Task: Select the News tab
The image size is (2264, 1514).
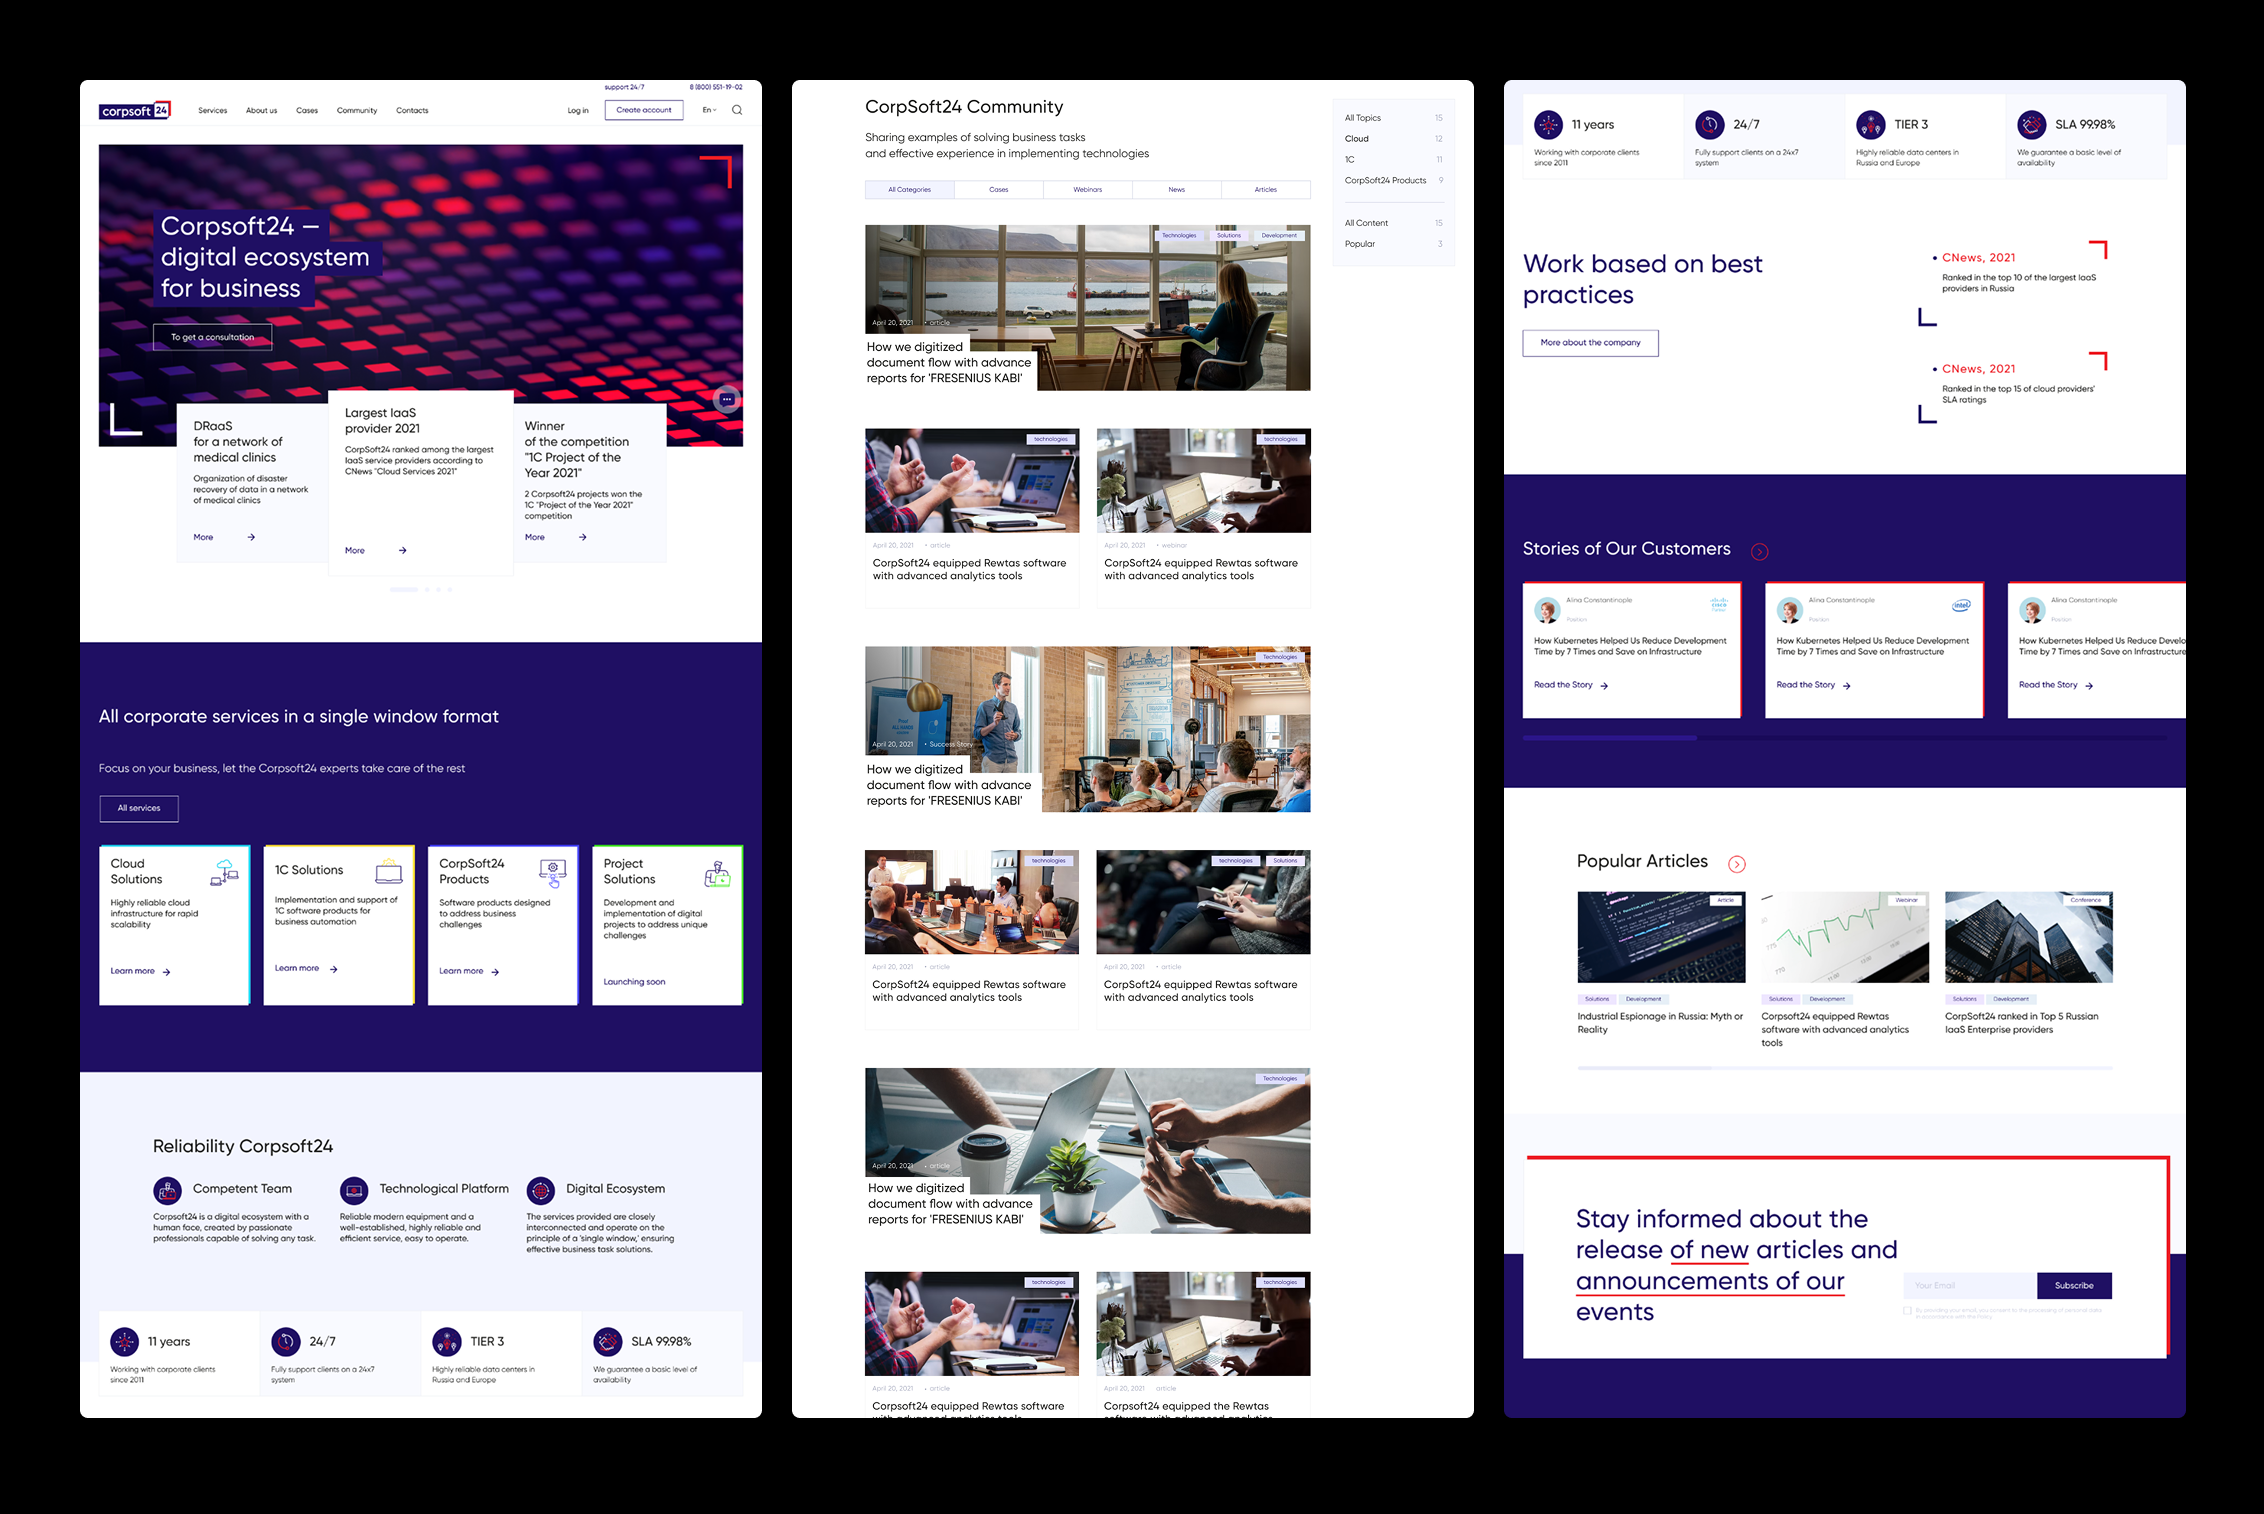Action: (1177, 189)
